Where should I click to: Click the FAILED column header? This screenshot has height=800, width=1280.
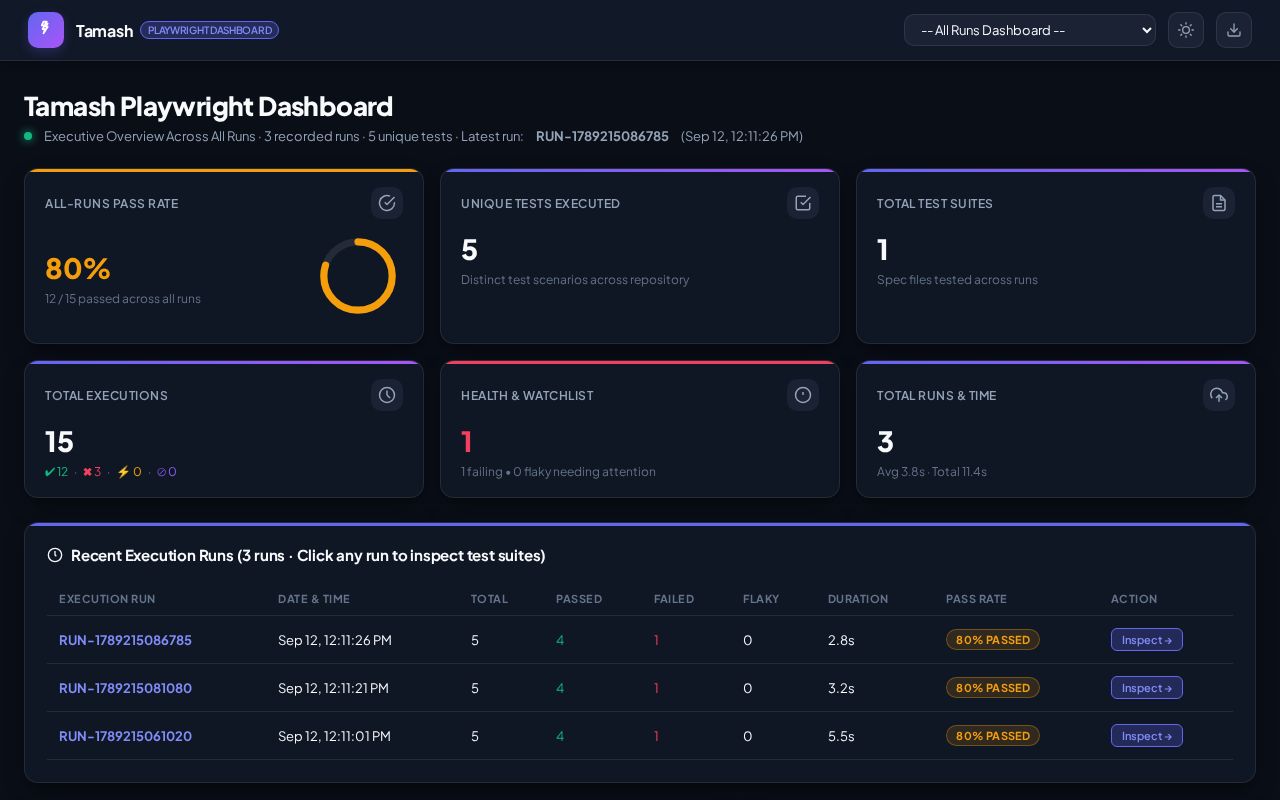[674, 599]
